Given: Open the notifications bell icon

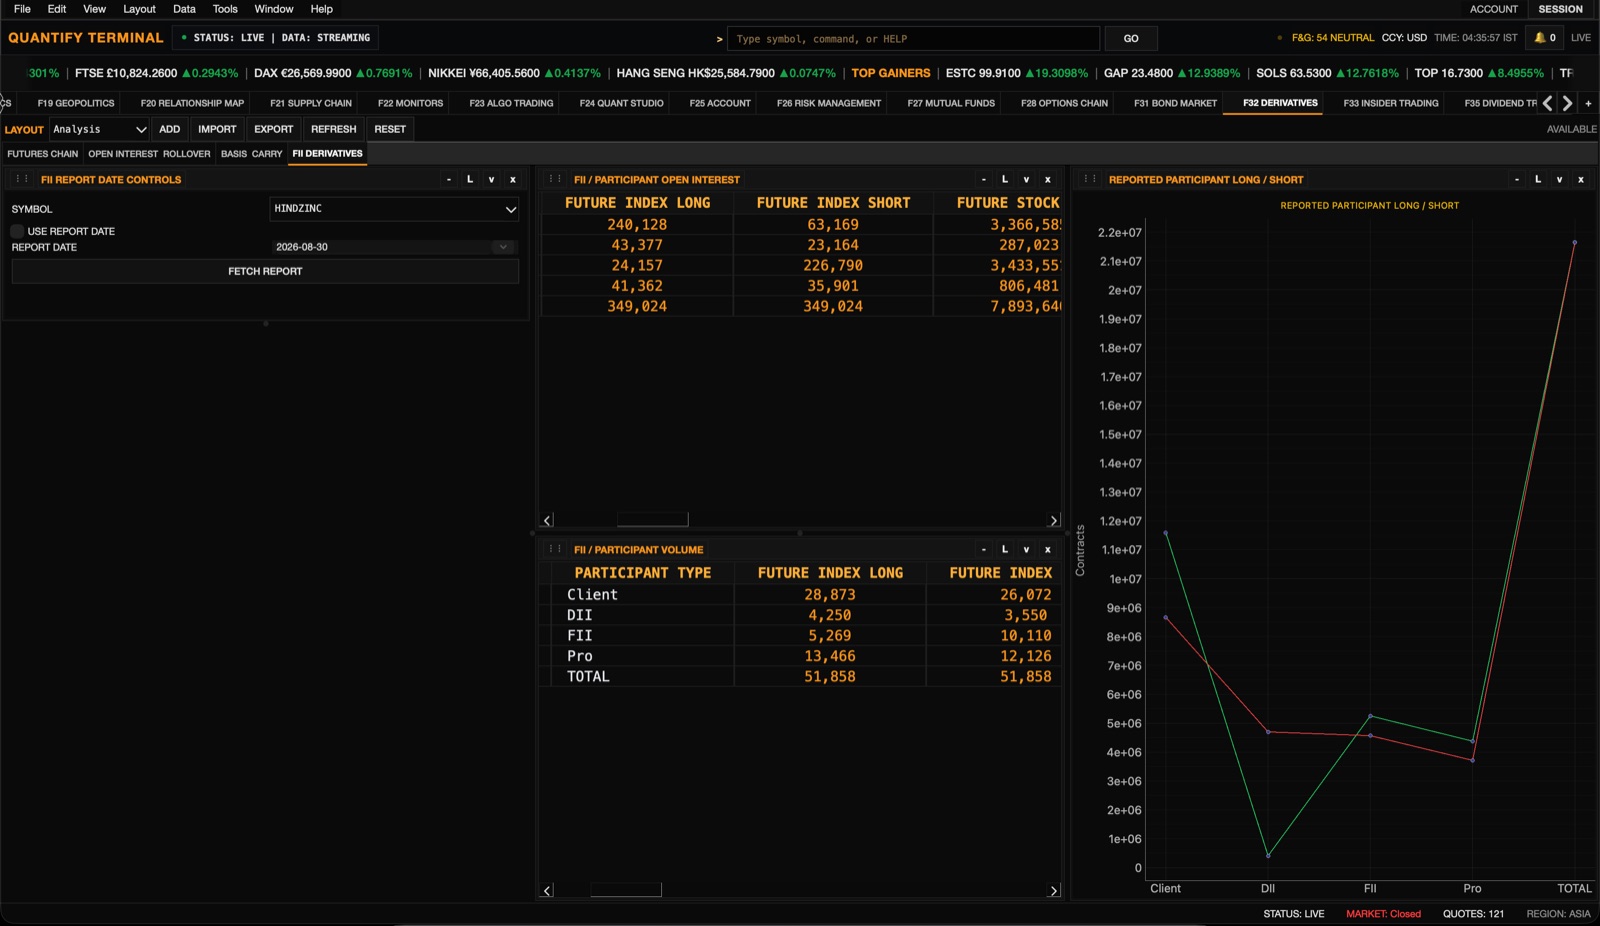Looking at the screenshot, I should [x=1540, y=38].
